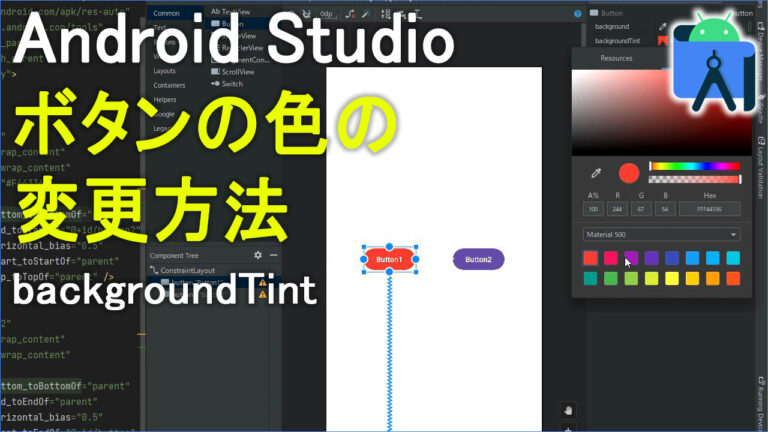
Task: Click the Infer Constraints magic wand icon
Action: coord(366,14)
